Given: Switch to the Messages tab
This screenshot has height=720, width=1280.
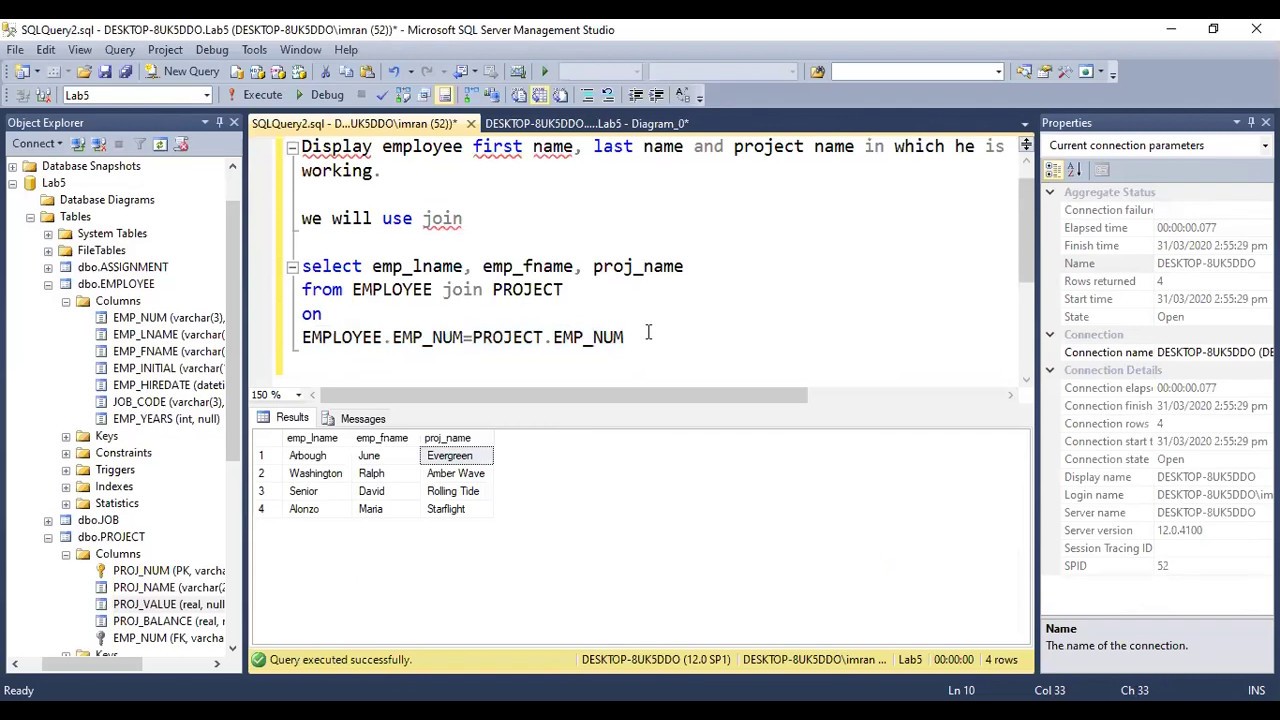Looking at the screenshot, I should 354,418.
